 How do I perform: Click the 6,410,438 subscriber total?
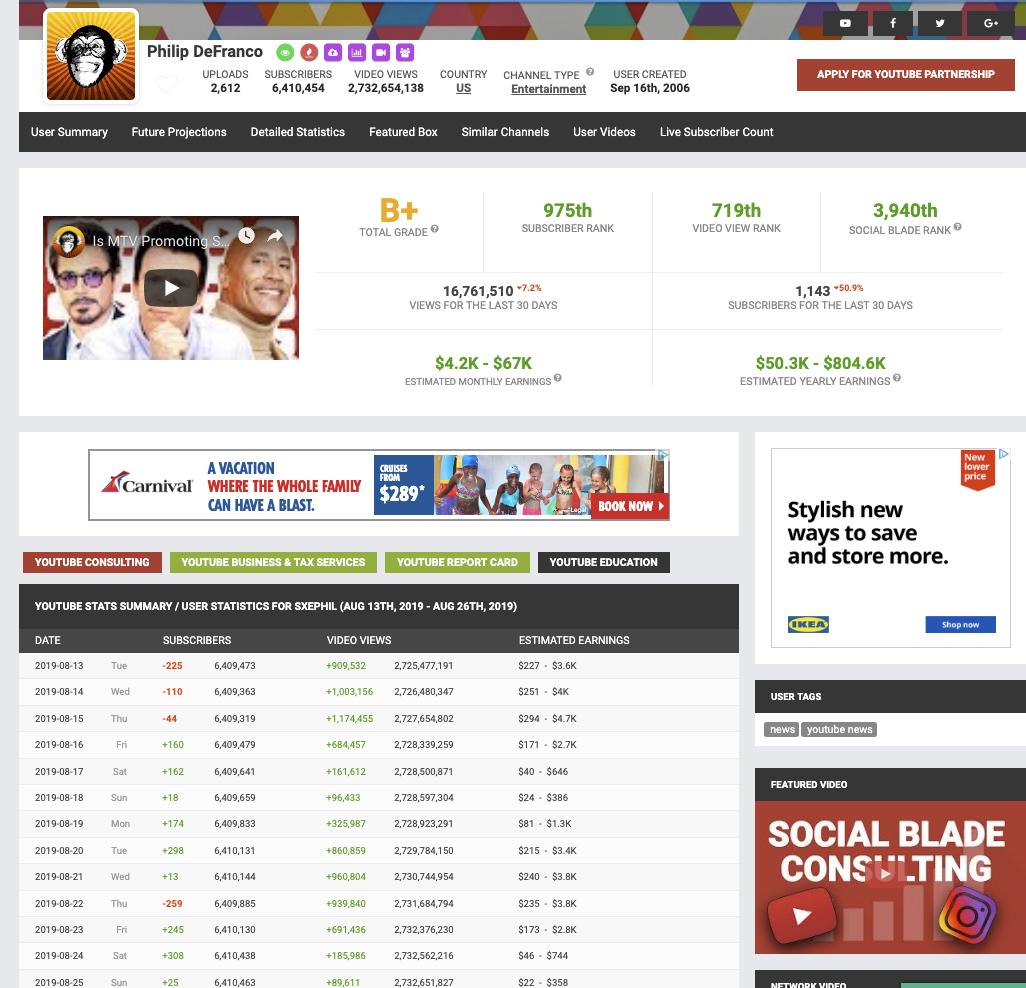[x=235, y=955]
